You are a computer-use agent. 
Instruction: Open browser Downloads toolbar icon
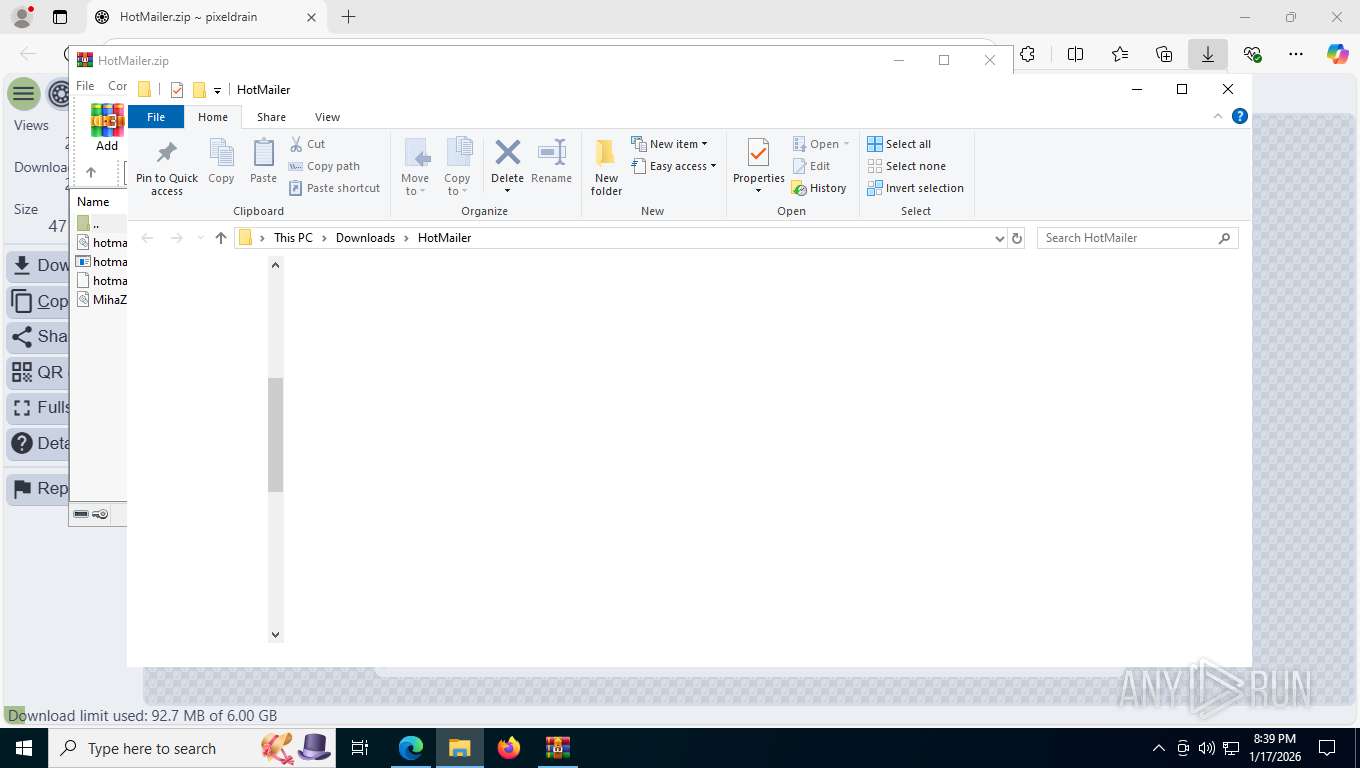tap(1208, 55)
